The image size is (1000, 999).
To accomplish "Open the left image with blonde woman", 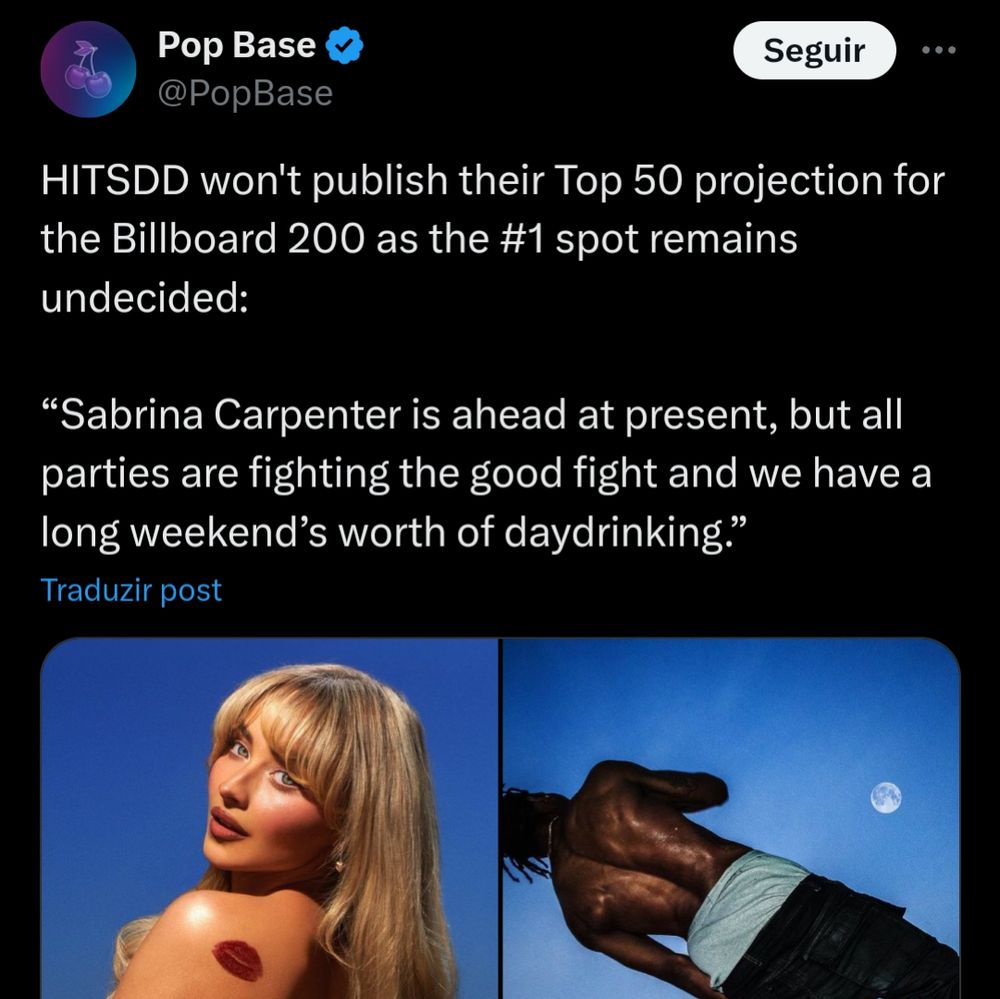I will 269,818.
